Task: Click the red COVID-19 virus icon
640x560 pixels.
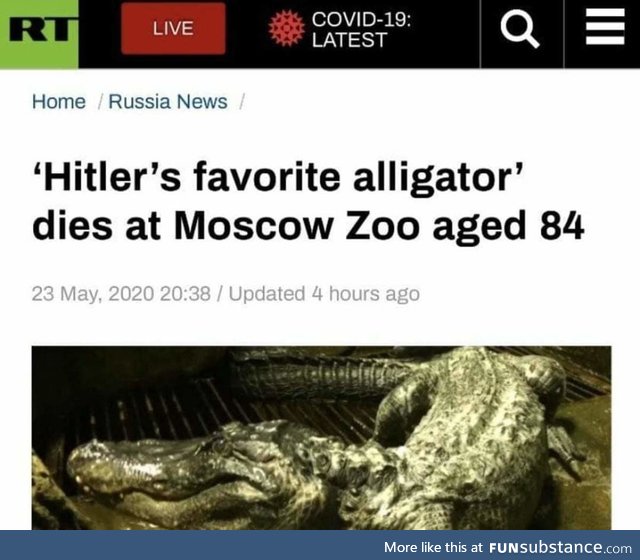Action: pyautogui.click(x=287, y=28)
